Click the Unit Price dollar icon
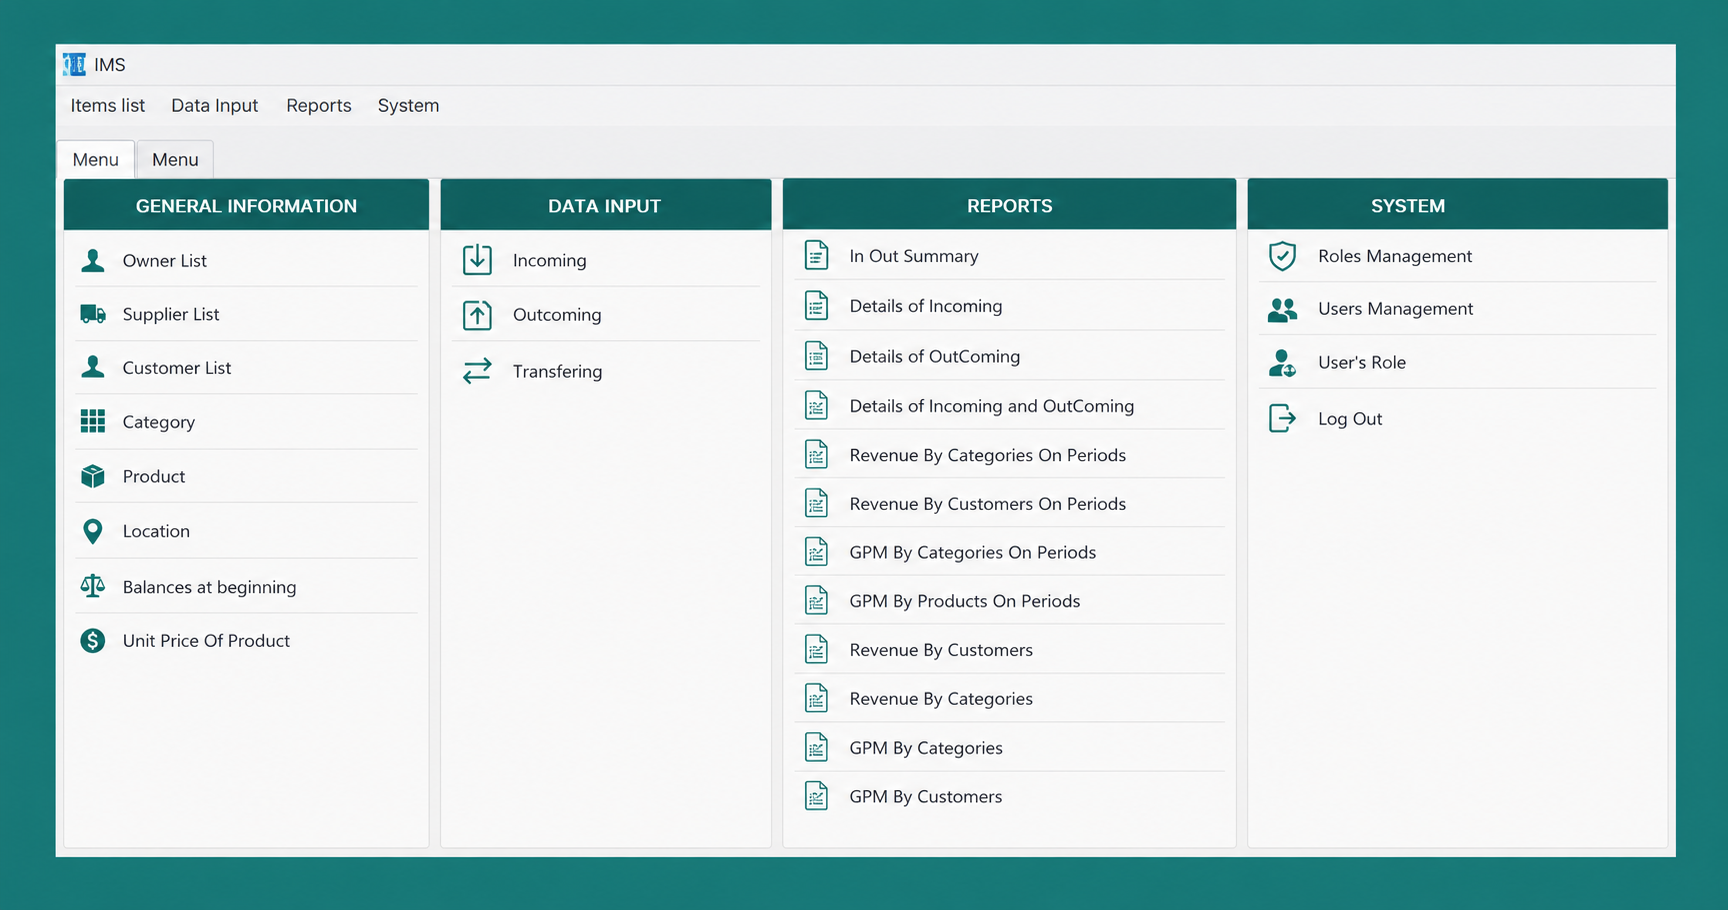This screenshot has height=910, width=1728. click(93, 640)
